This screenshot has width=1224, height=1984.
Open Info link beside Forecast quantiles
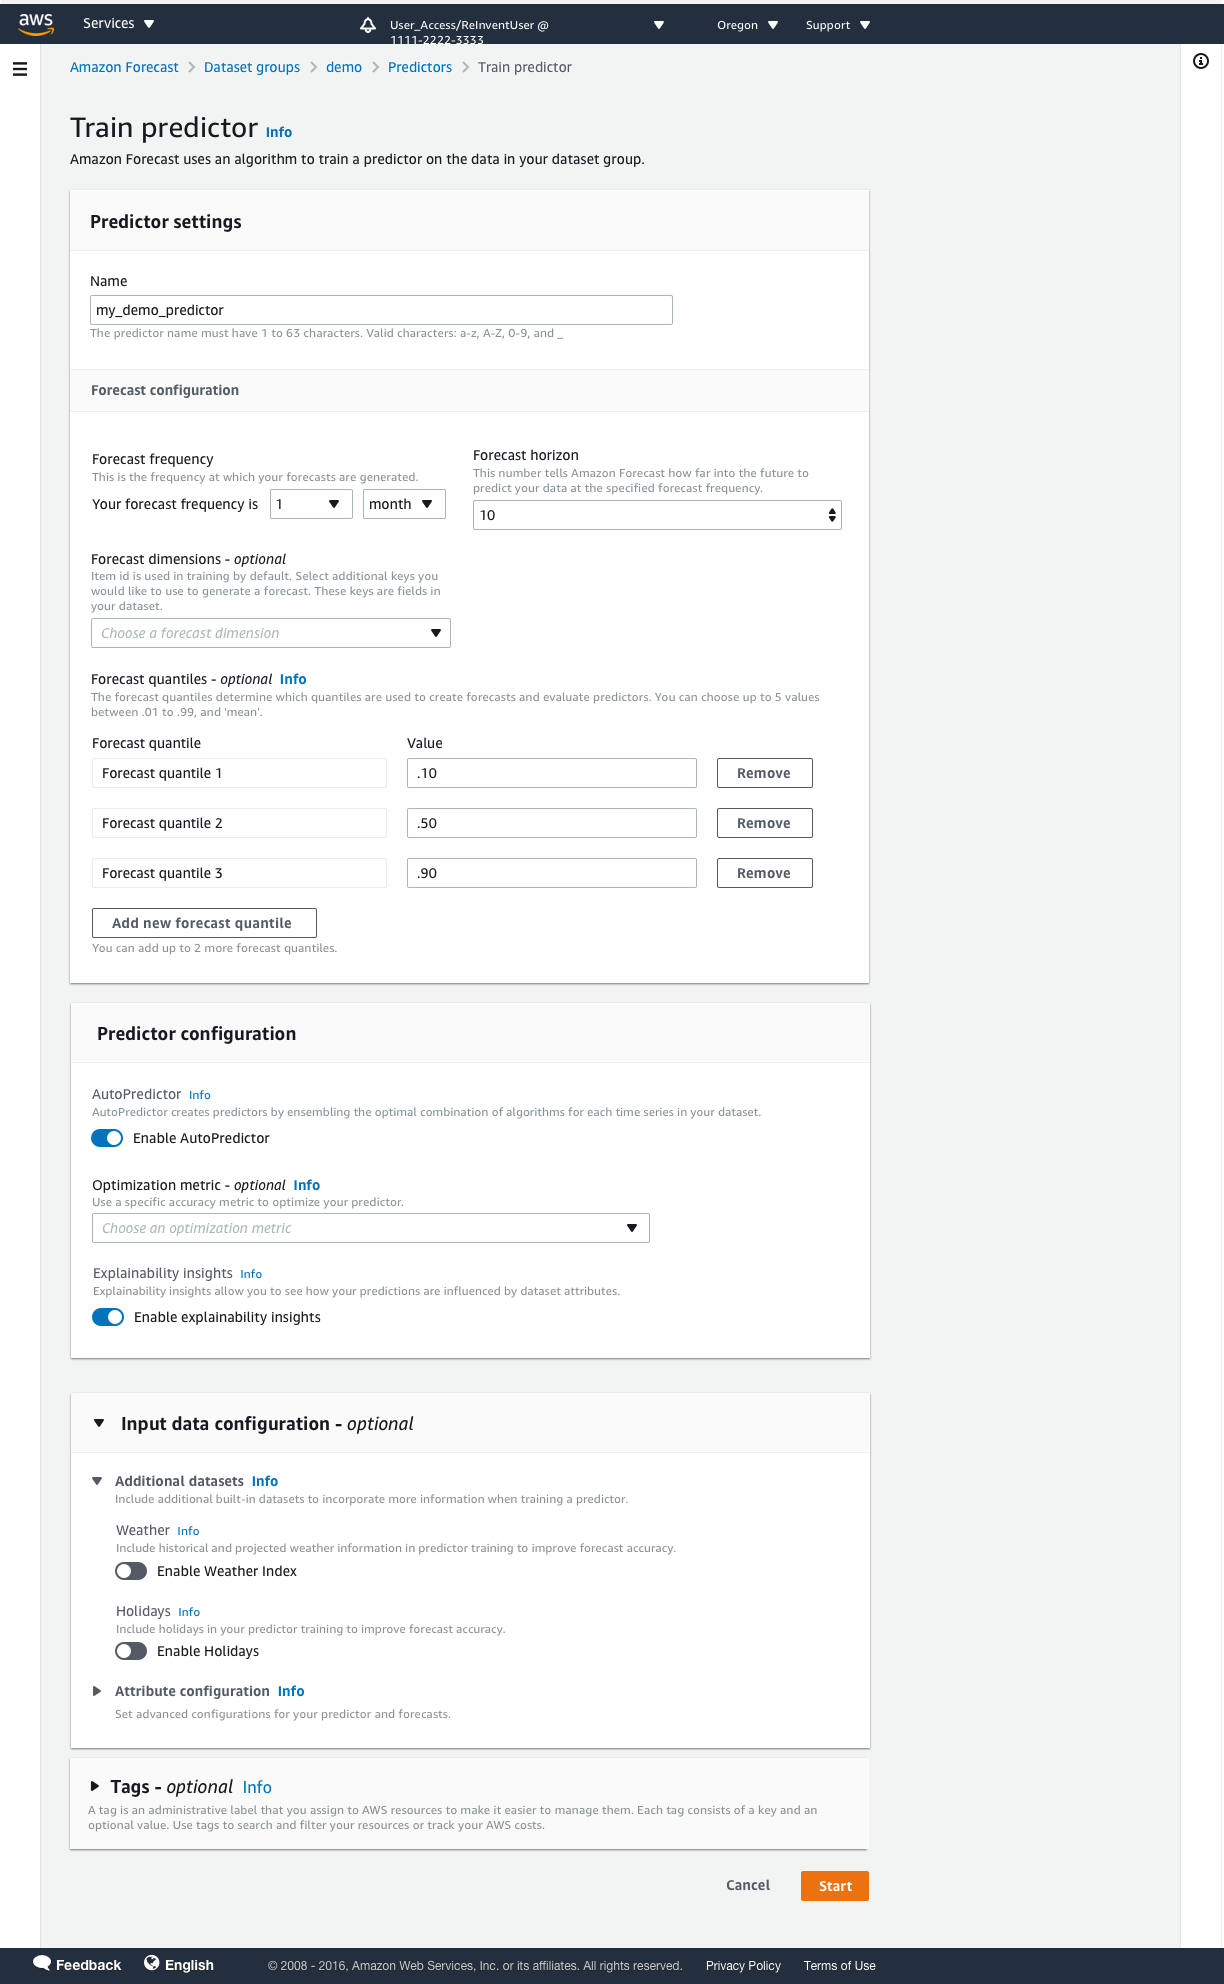tap(293, 679)
